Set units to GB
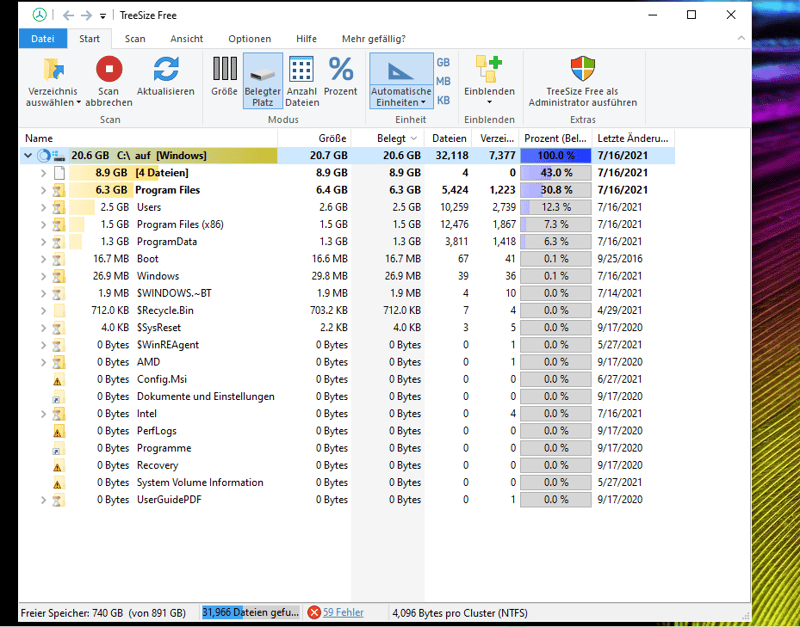The width and height of the screenshot is (800, 627). [x=443, y=62]
